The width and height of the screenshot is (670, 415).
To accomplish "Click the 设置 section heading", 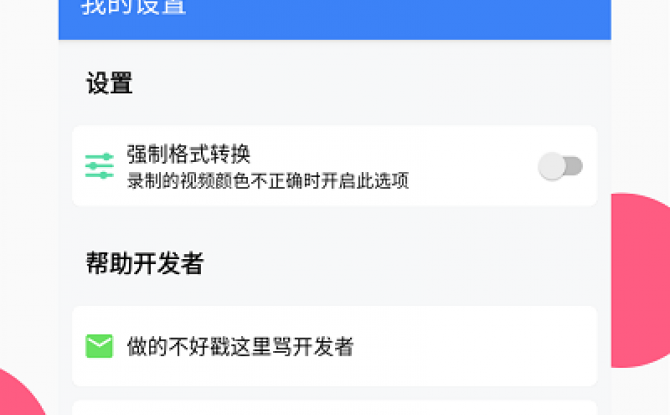I will (109, 82).
